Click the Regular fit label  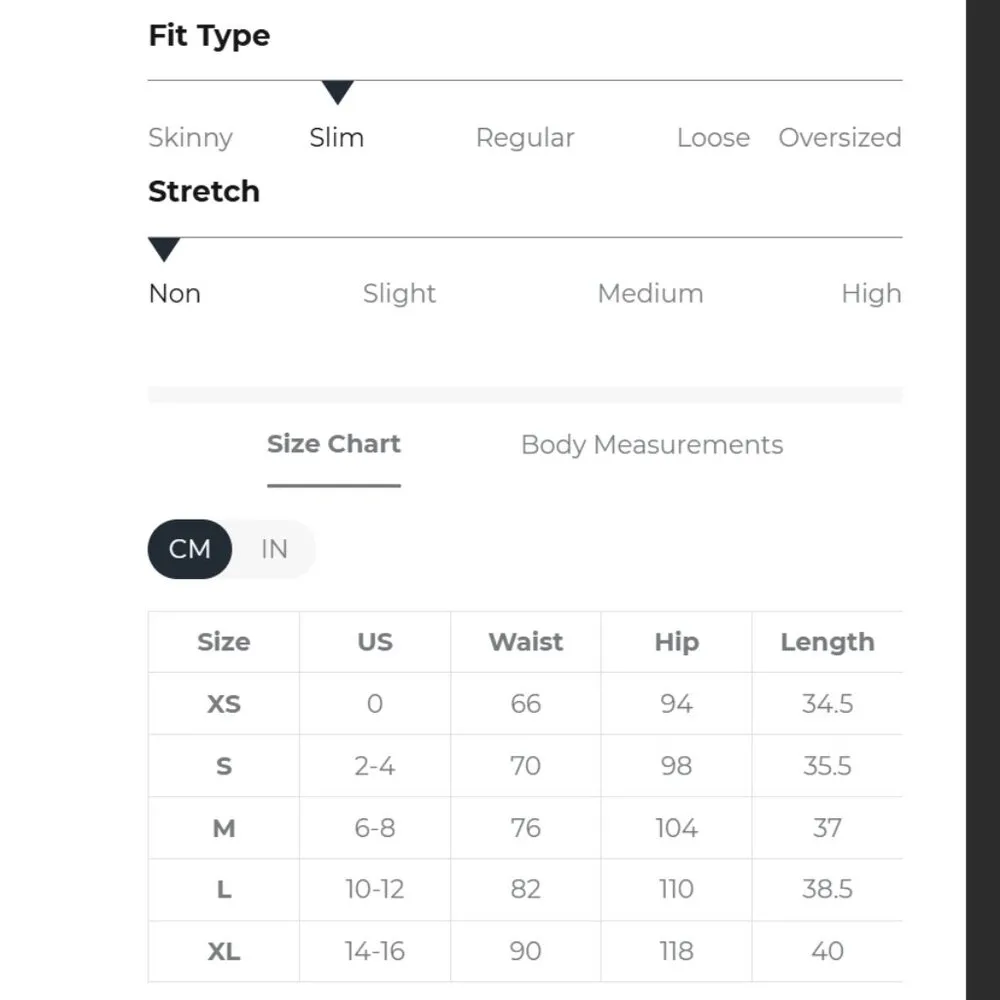pyautogui.click(x=525, y=138)
